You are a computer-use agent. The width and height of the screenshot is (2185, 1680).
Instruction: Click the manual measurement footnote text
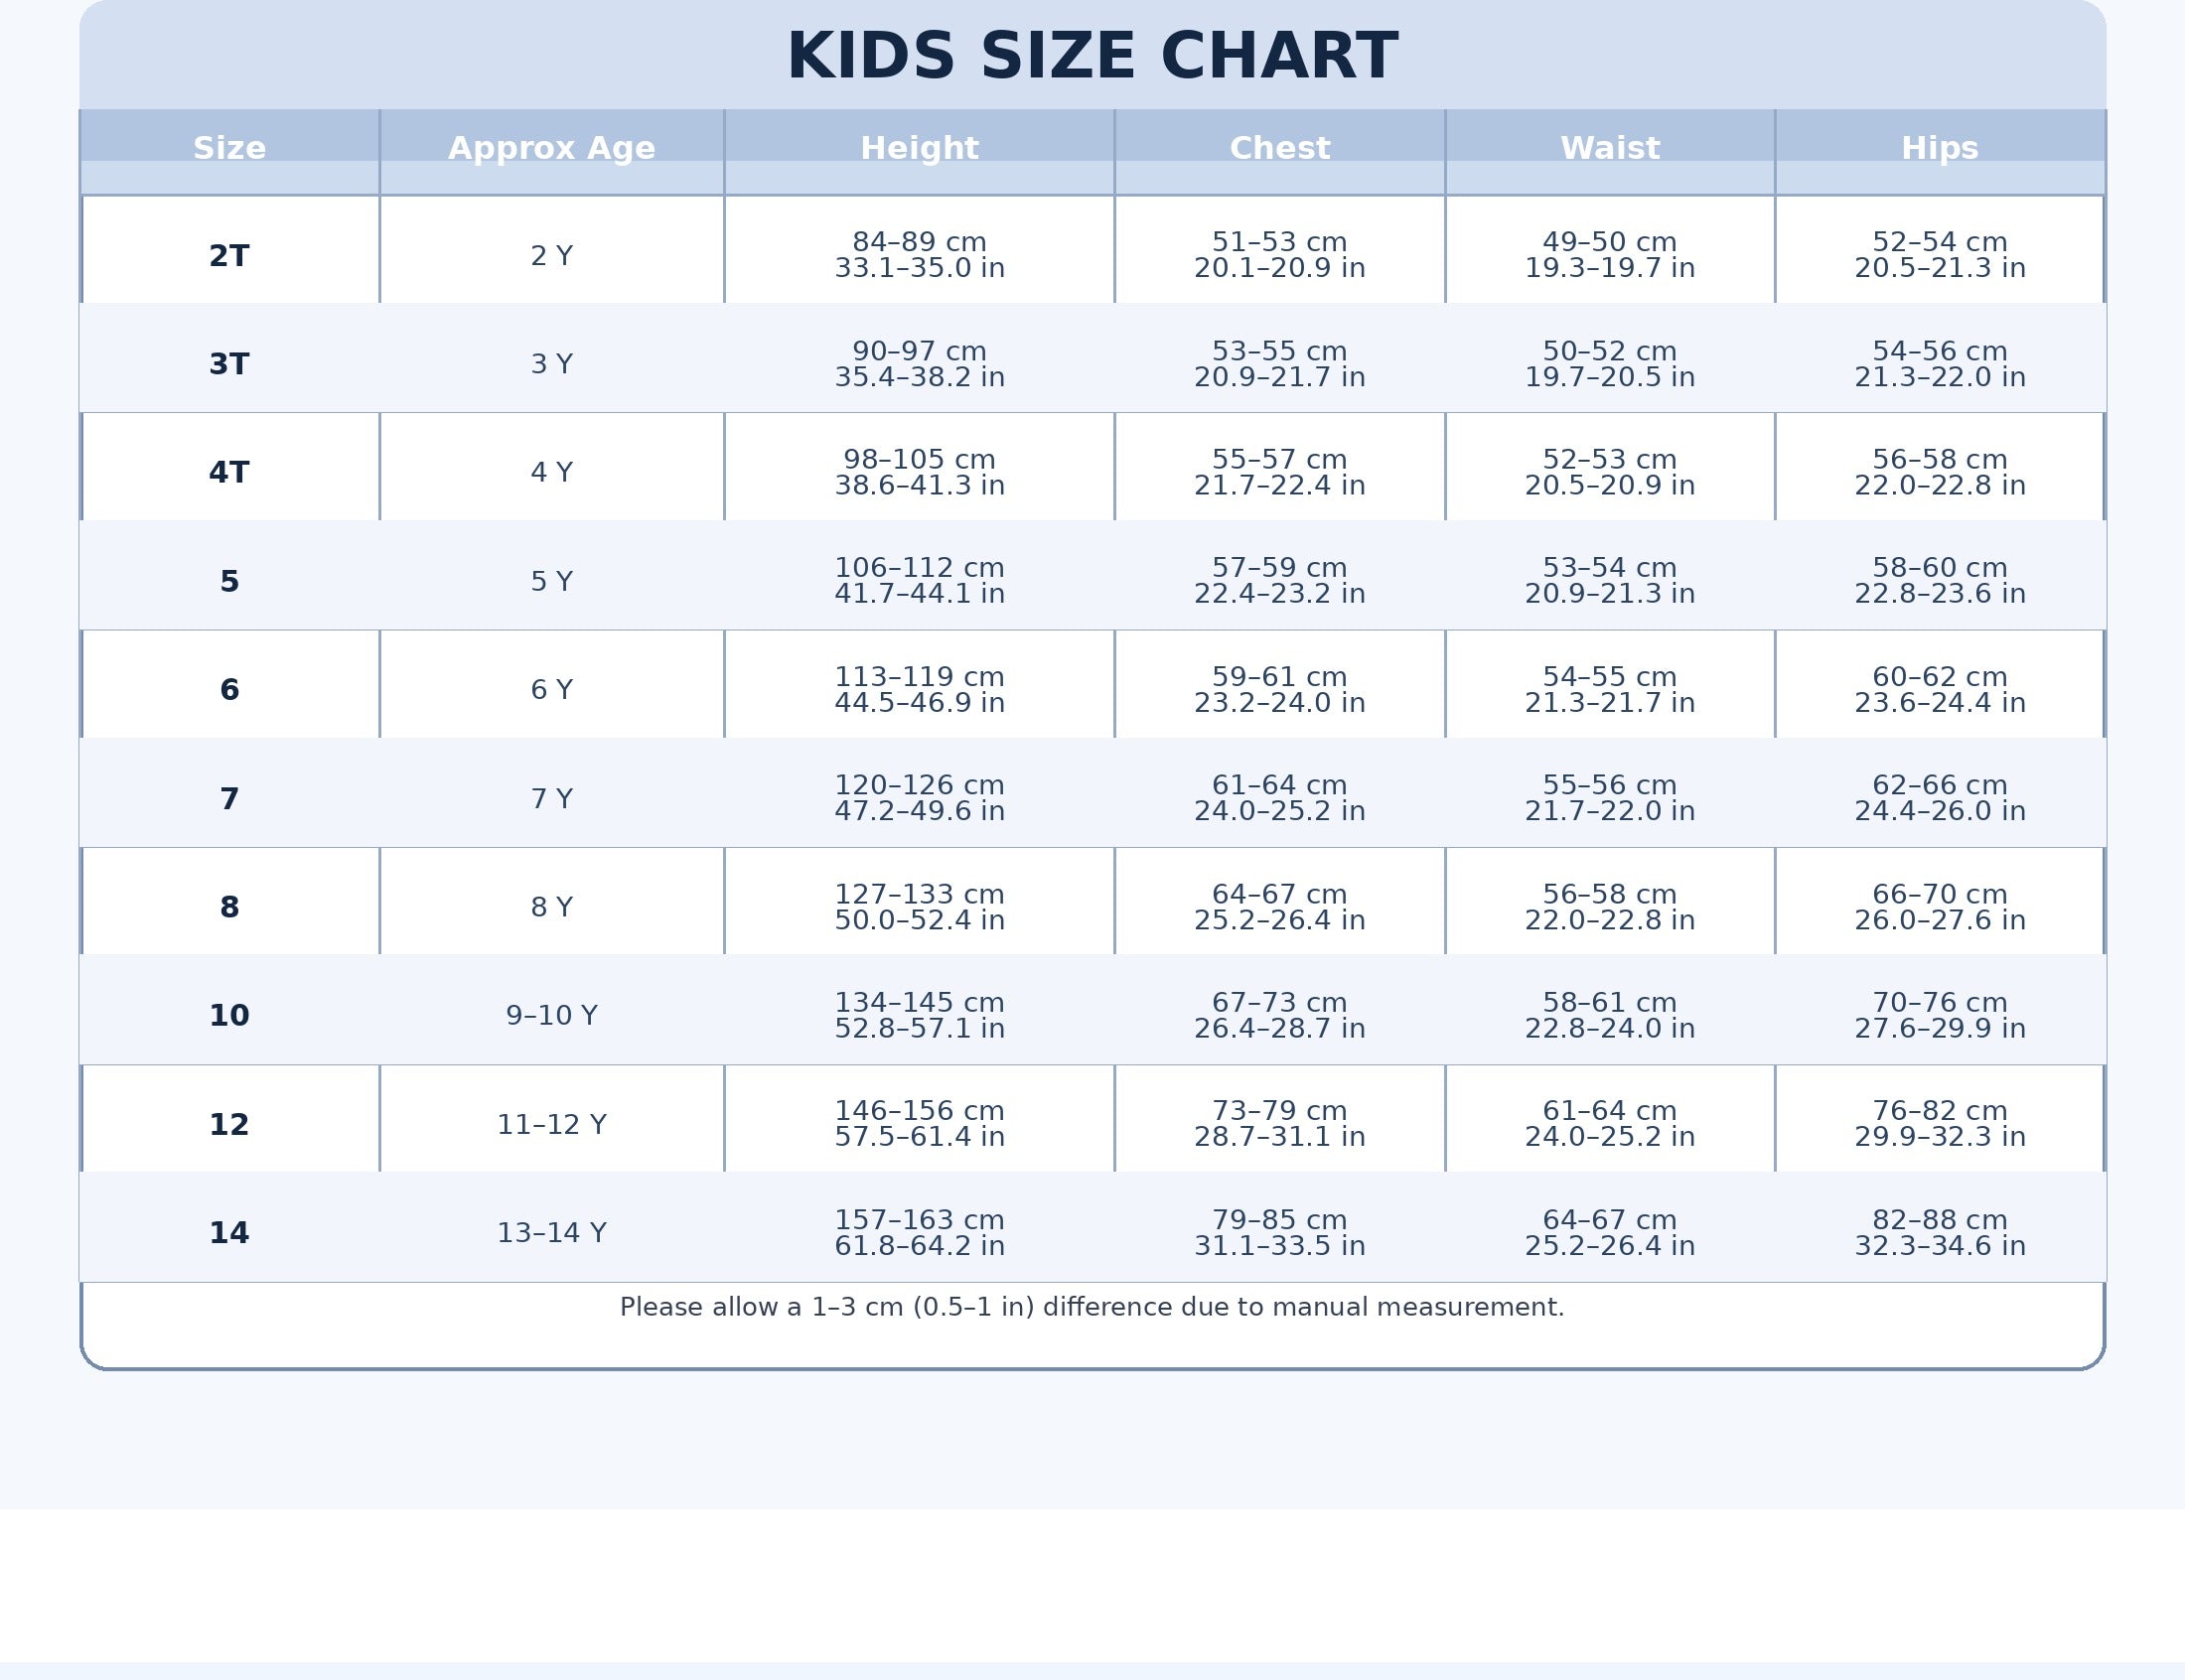click(1092, 1307)
